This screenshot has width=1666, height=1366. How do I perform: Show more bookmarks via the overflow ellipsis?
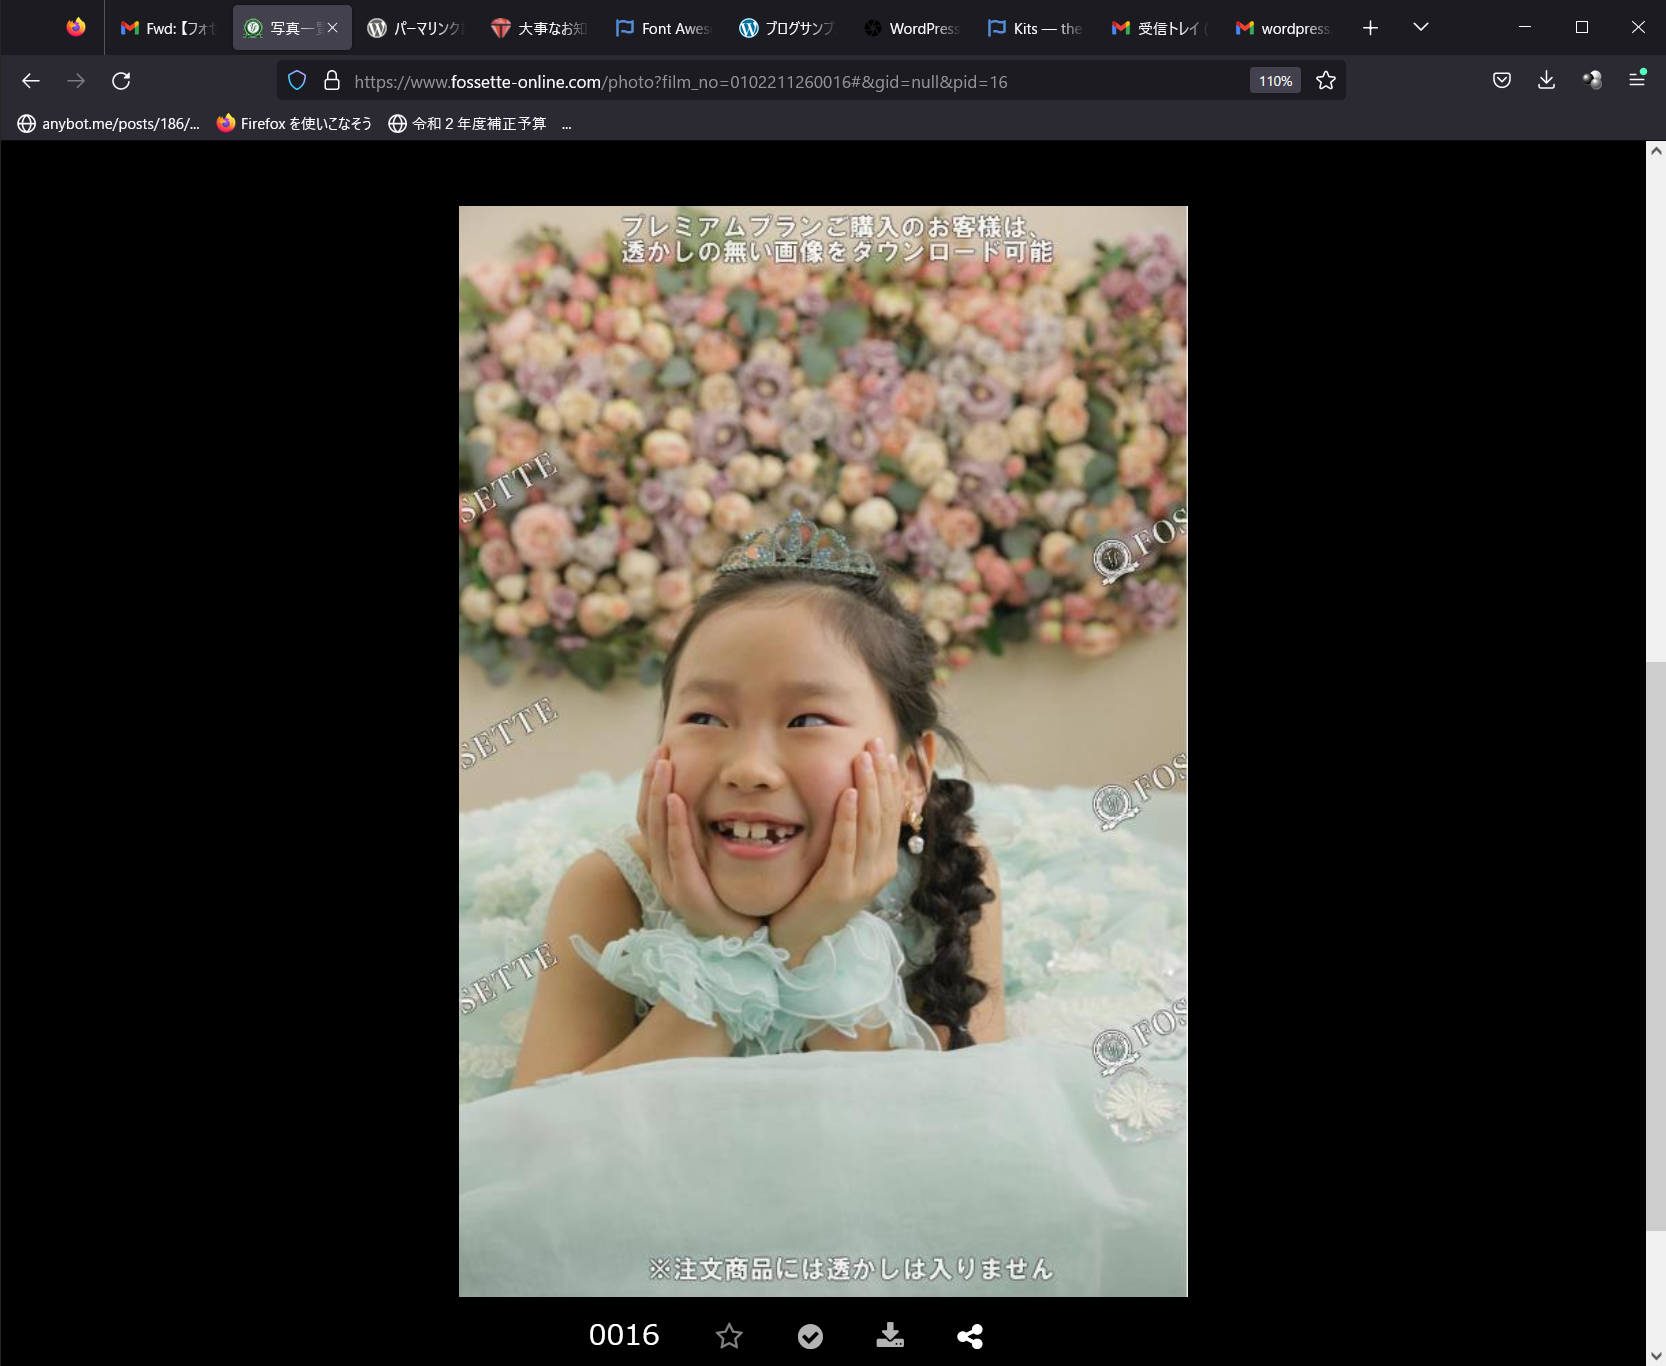[x=567, y=124]
